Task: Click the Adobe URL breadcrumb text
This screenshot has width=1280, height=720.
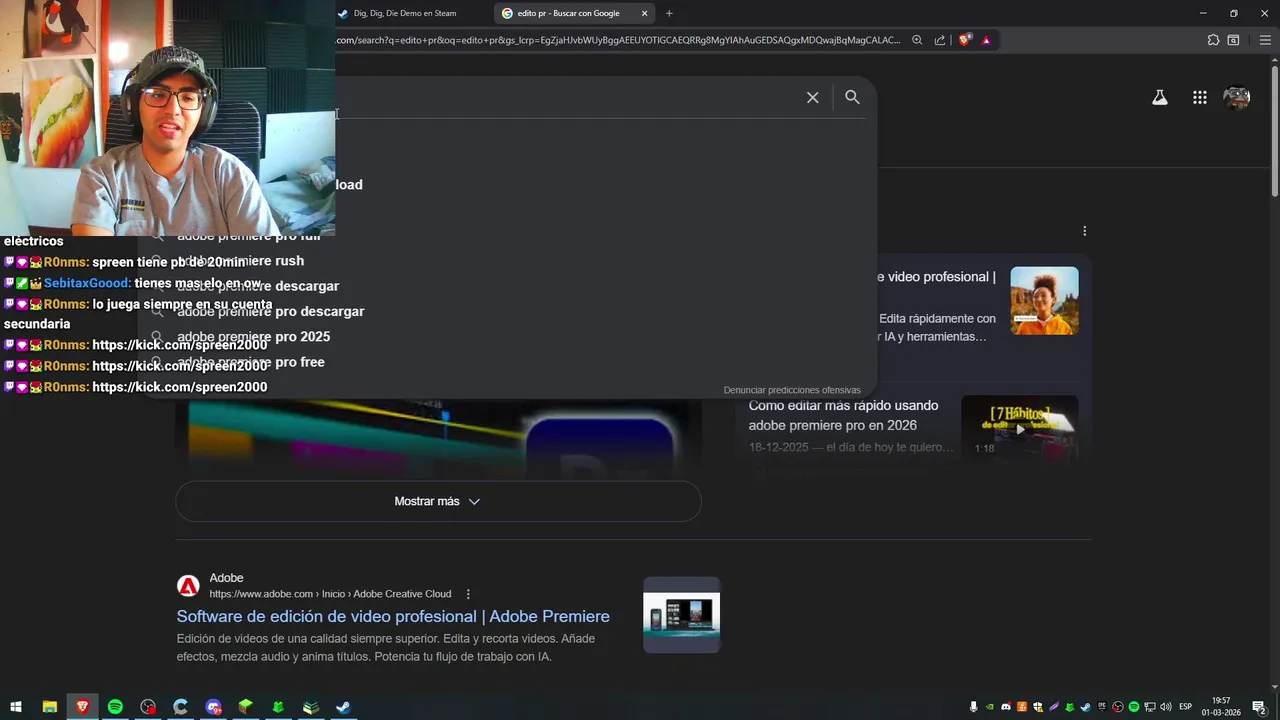Action: pos(330,594)
